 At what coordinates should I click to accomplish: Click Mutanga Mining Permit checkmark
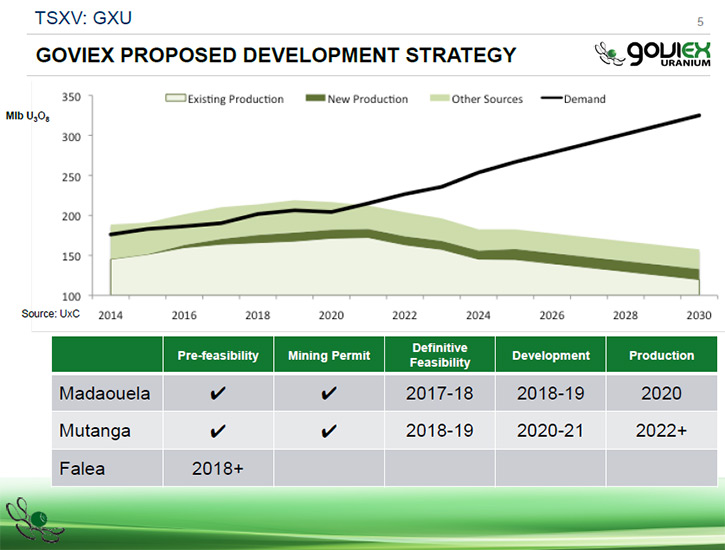click(329, 431)
